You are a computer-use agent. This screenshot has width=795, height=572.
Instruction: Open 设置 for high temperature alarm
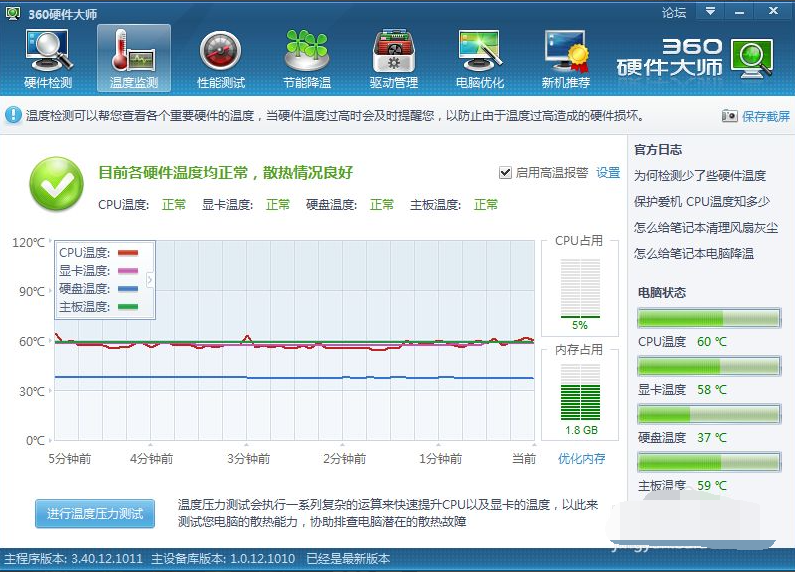[608, 173]
